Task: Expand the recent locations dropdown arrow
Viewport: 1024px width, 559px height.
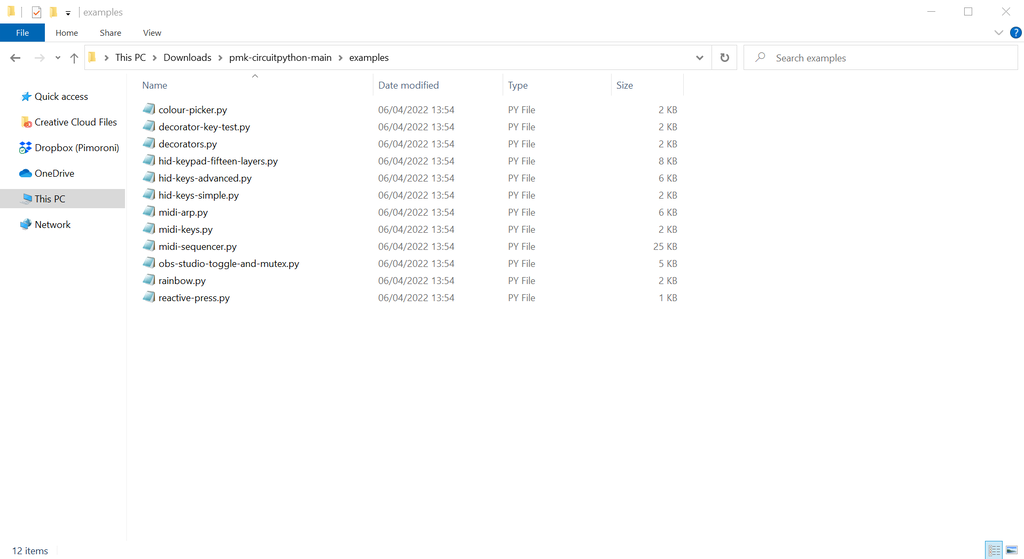Action: [x=58, y=58]
